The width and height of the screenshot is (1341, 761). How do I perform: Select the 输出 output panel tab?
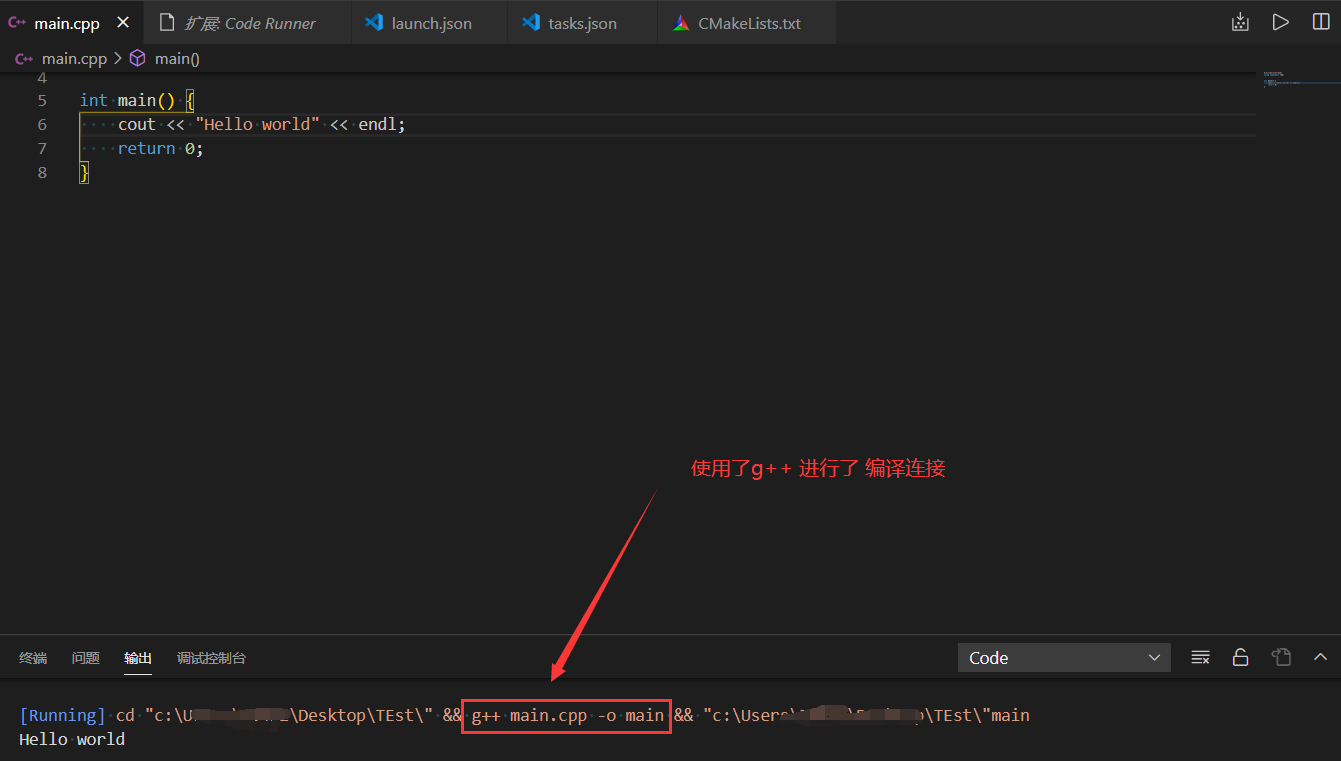point(138,658)
